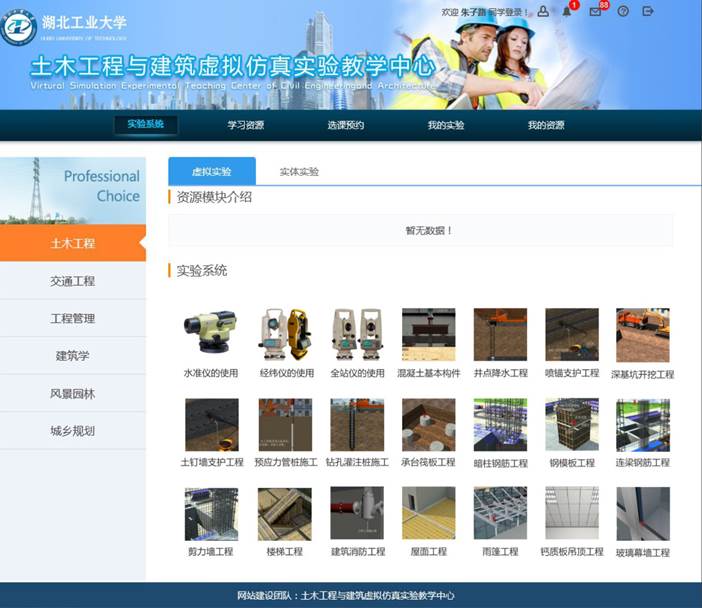Screen dimensions: 702x608
Task: Go to 学习资源 in navigation bar
Action: (x=245, y=125)
